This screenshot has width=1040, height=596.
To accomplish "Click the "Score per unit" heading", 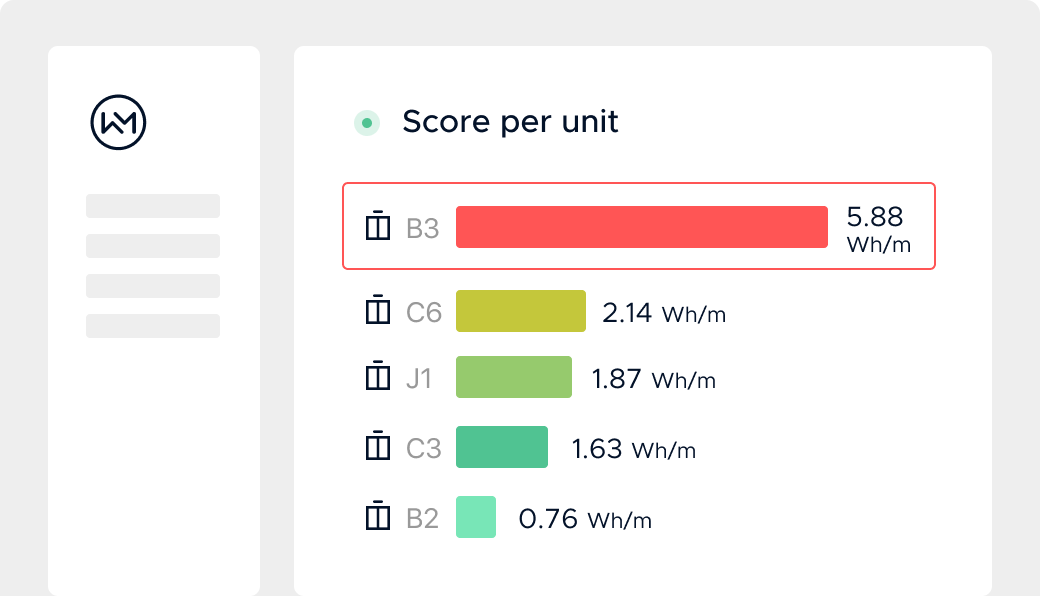I will (x=510, y=122).
